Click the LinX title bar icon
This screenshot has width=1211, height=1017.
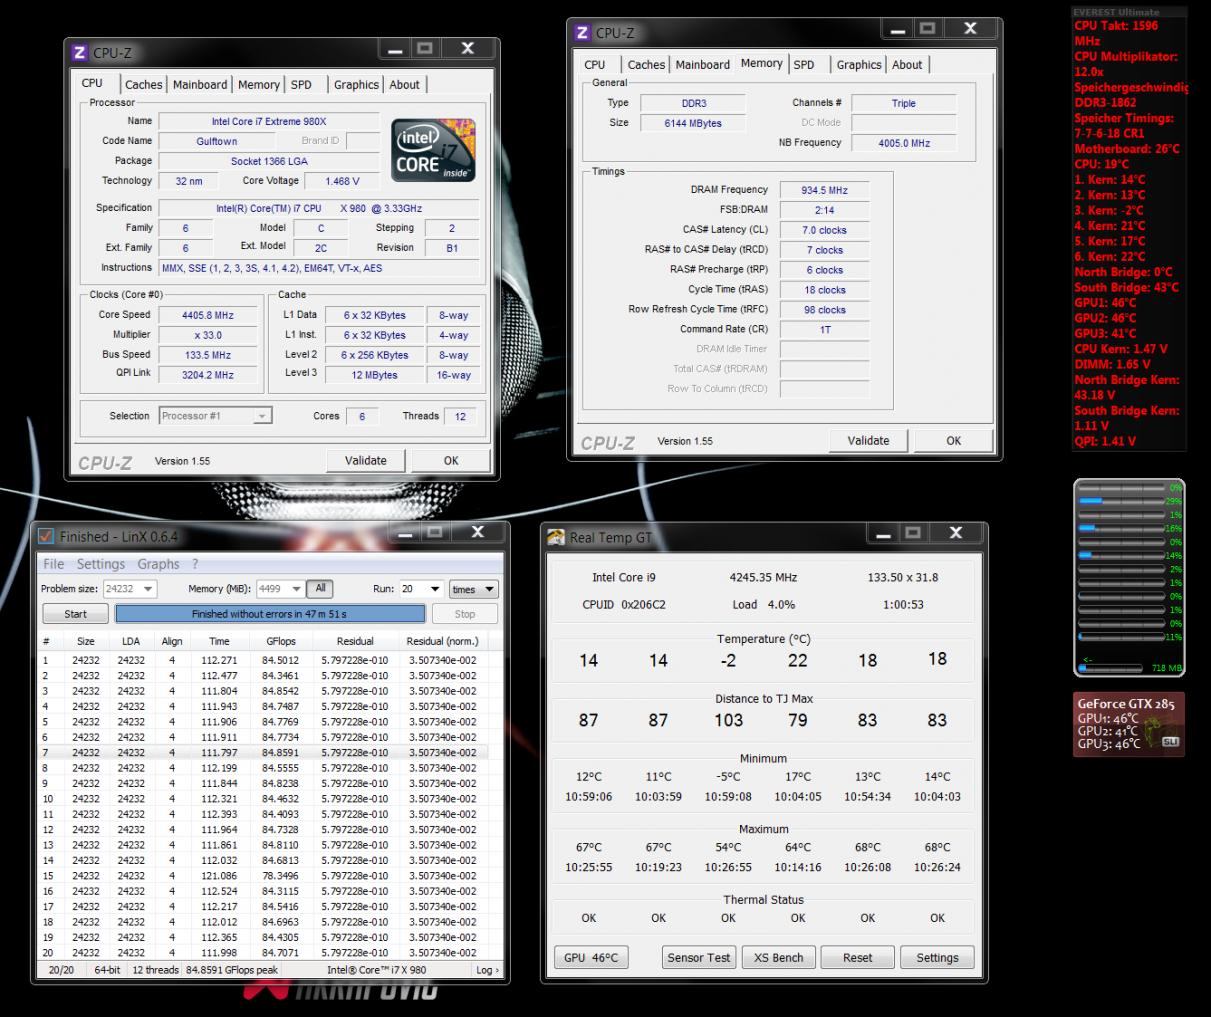tap(46, 536)
